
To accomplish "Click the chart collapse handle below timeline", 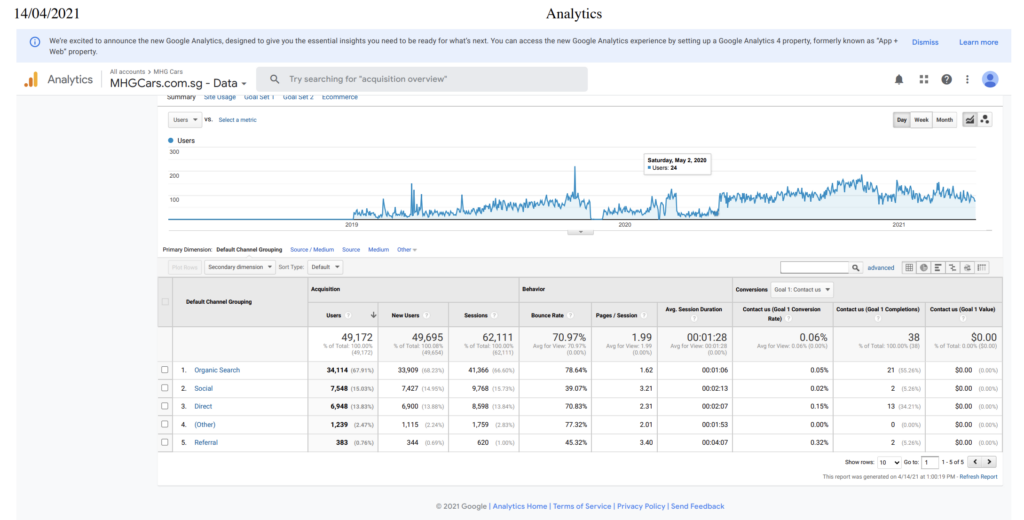I will pyautogui.click(x=579, y=232).
